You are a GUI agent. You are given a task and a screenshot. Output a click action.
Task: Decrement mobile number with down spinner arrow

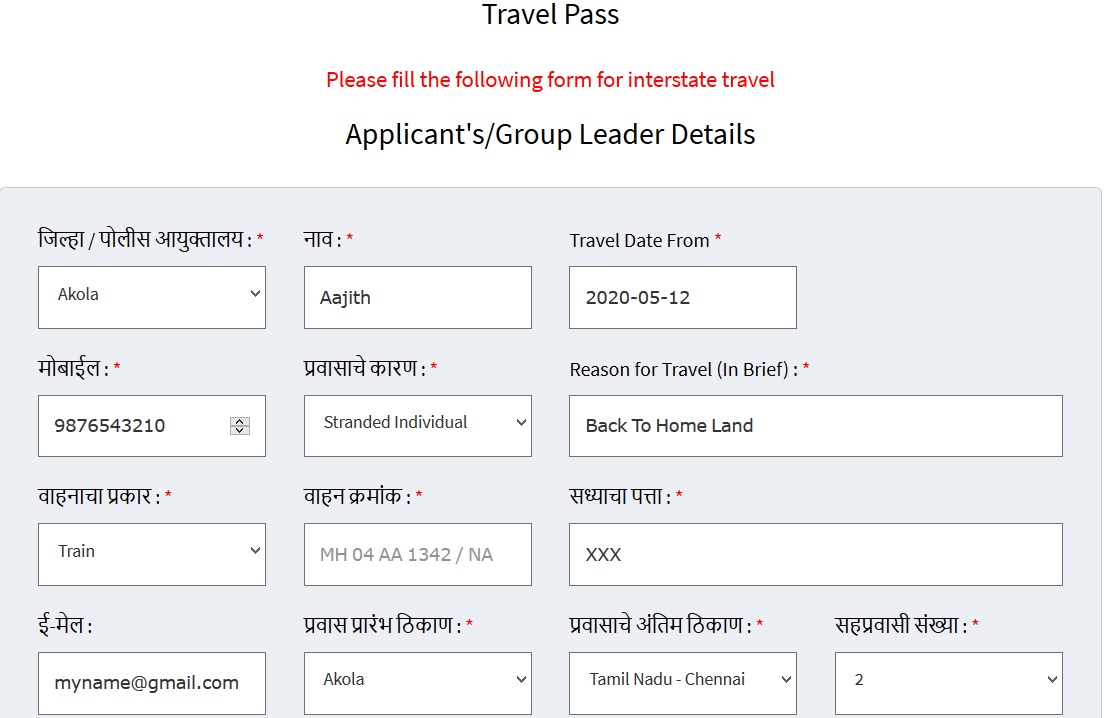[x=240, y=431]
